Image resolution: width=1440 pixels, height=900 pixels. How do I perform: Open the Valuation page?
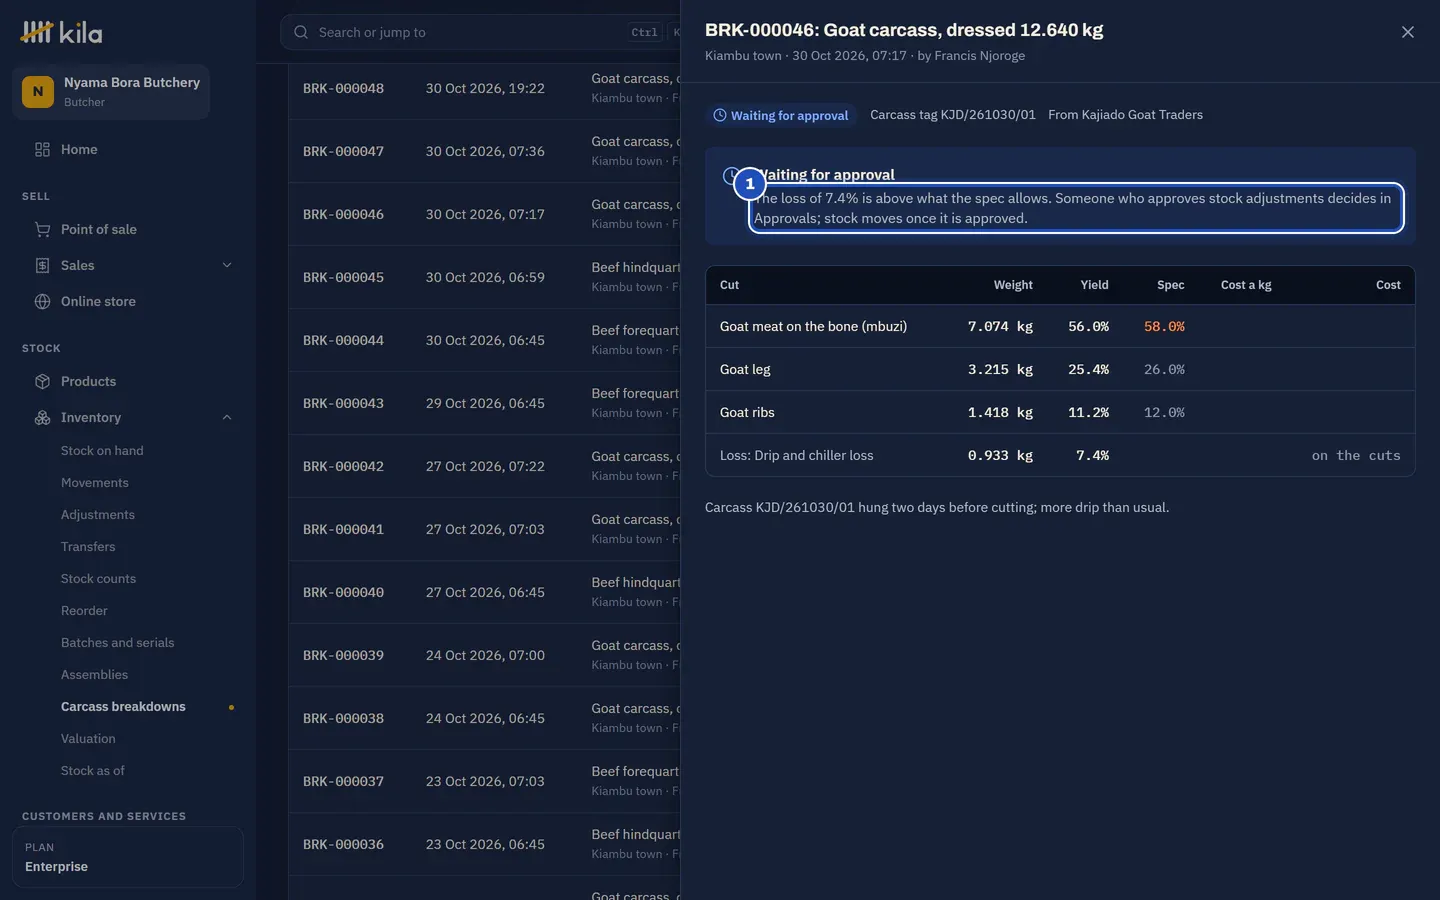pos(88,738)
